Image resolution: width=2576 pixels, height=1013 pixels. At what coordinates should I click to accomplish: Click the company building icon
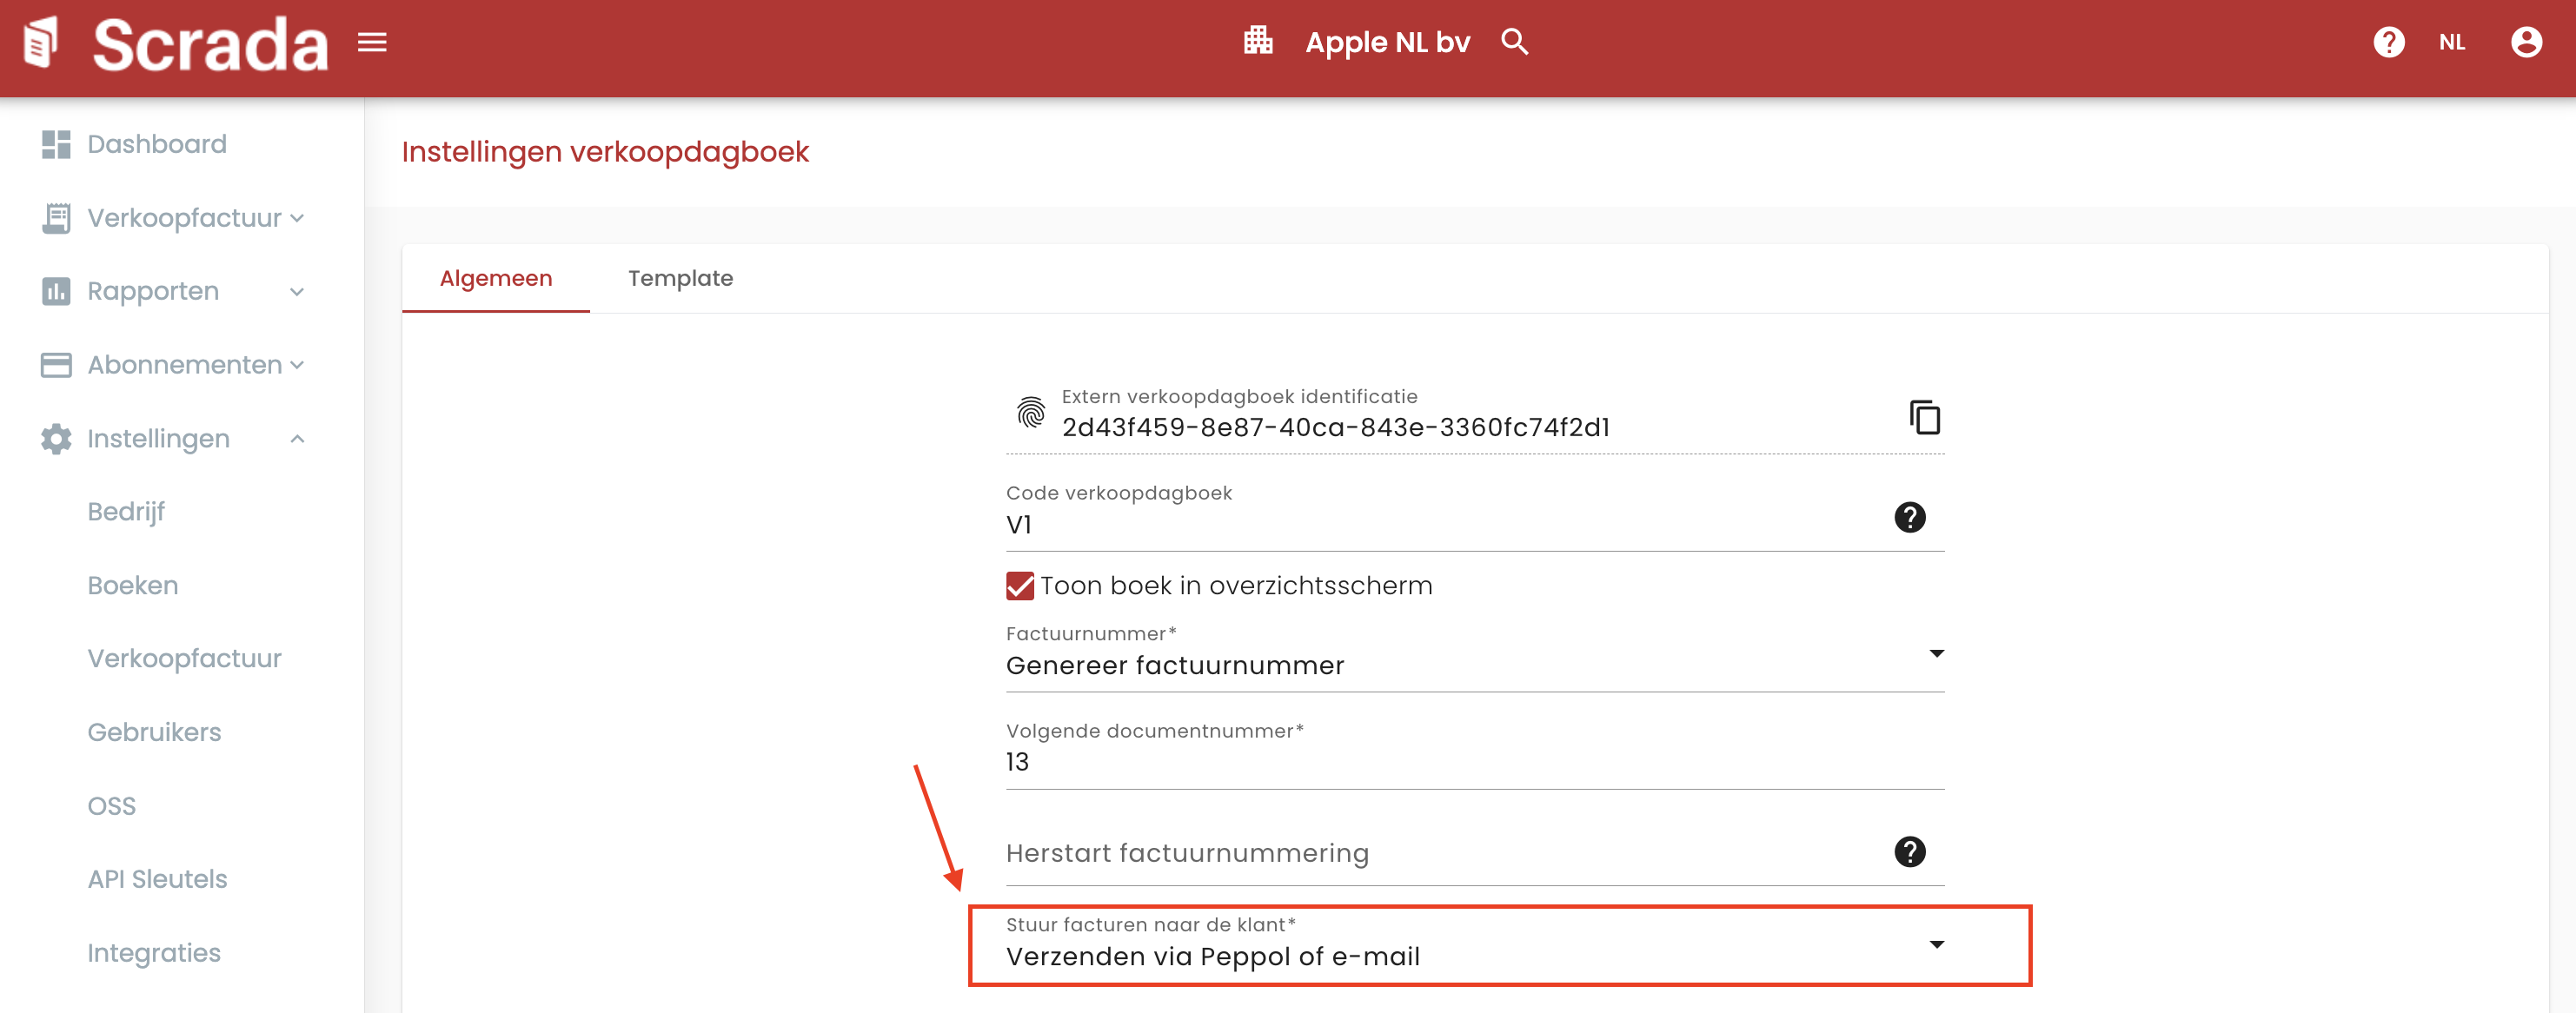tap(1257, 42)
